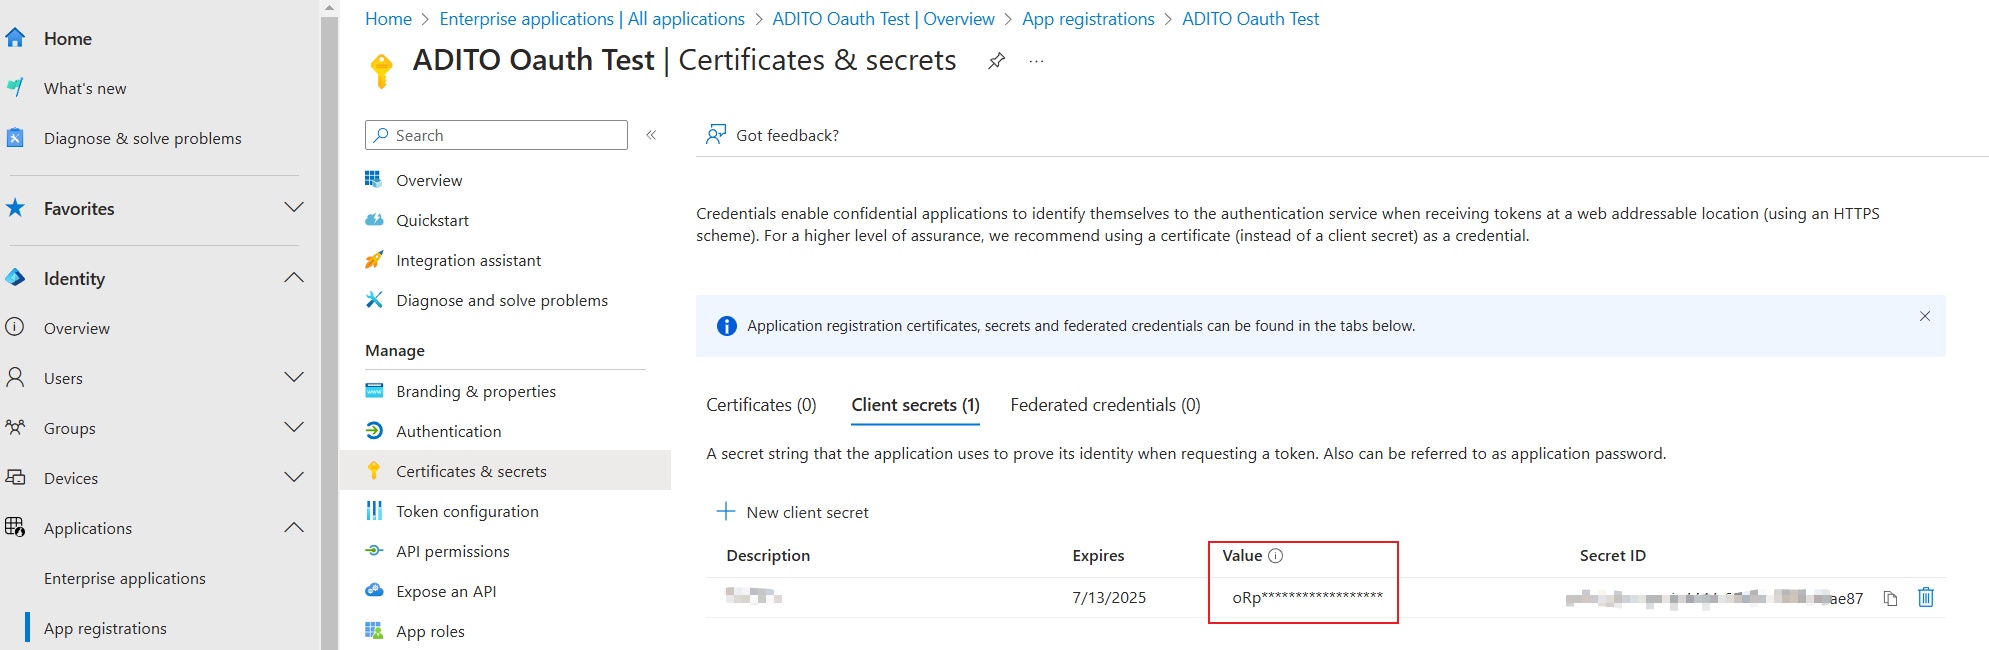
Task: Click New client secret button
Action: [x=793, y=512]
